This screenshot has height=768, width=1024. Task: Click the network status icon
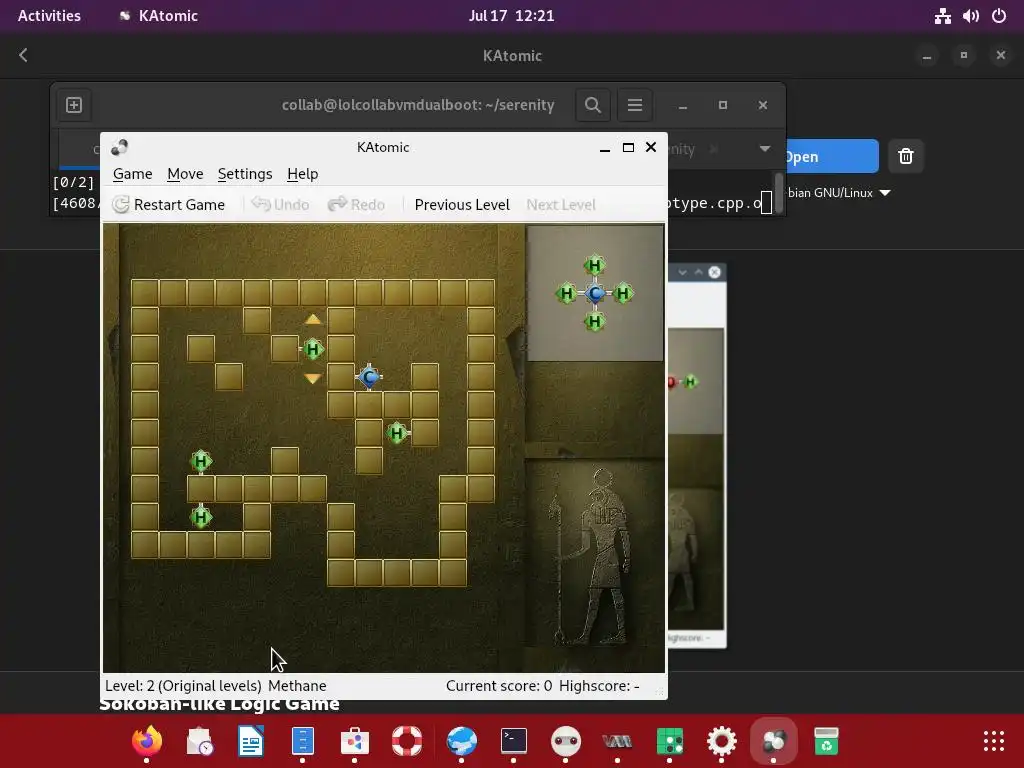942,16
